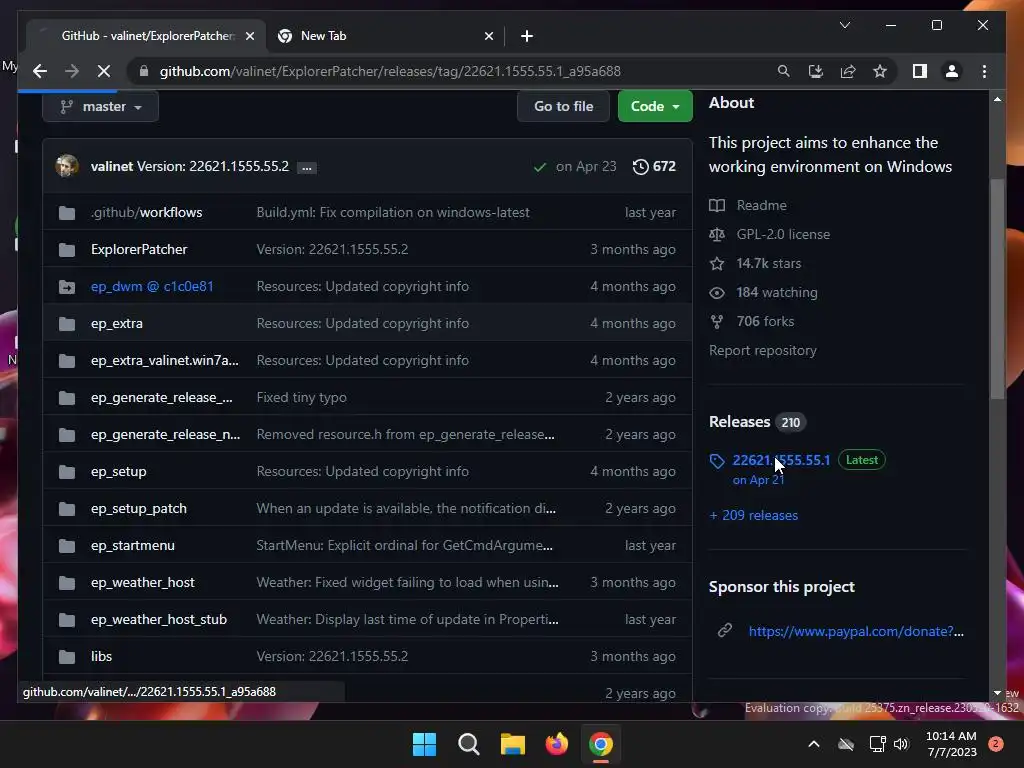Viewport: 1024px width, 768px height.
Task: Open the libs folder
Action: [x=101, y=656]
